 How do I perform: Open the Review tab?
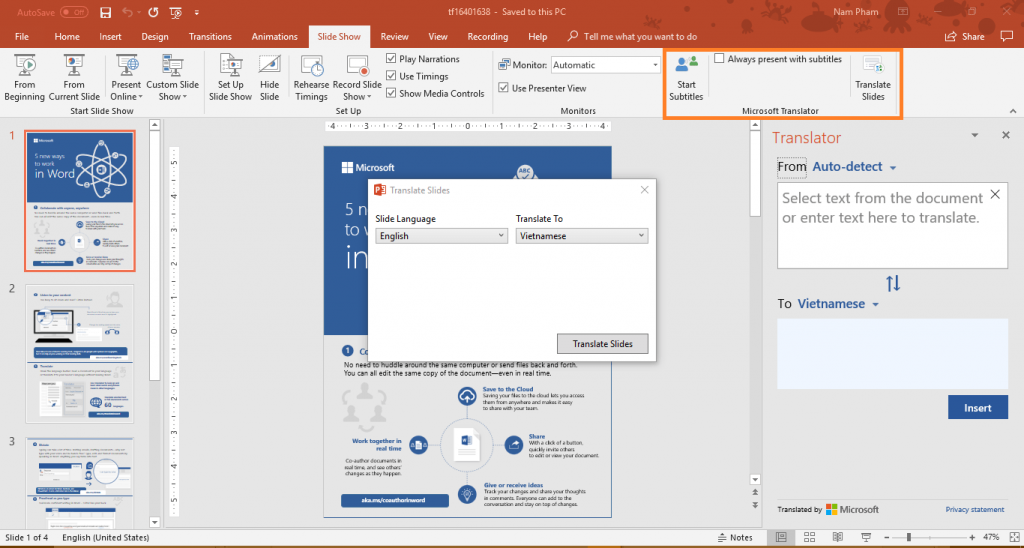pyautogui.click(x=394, y=37)
